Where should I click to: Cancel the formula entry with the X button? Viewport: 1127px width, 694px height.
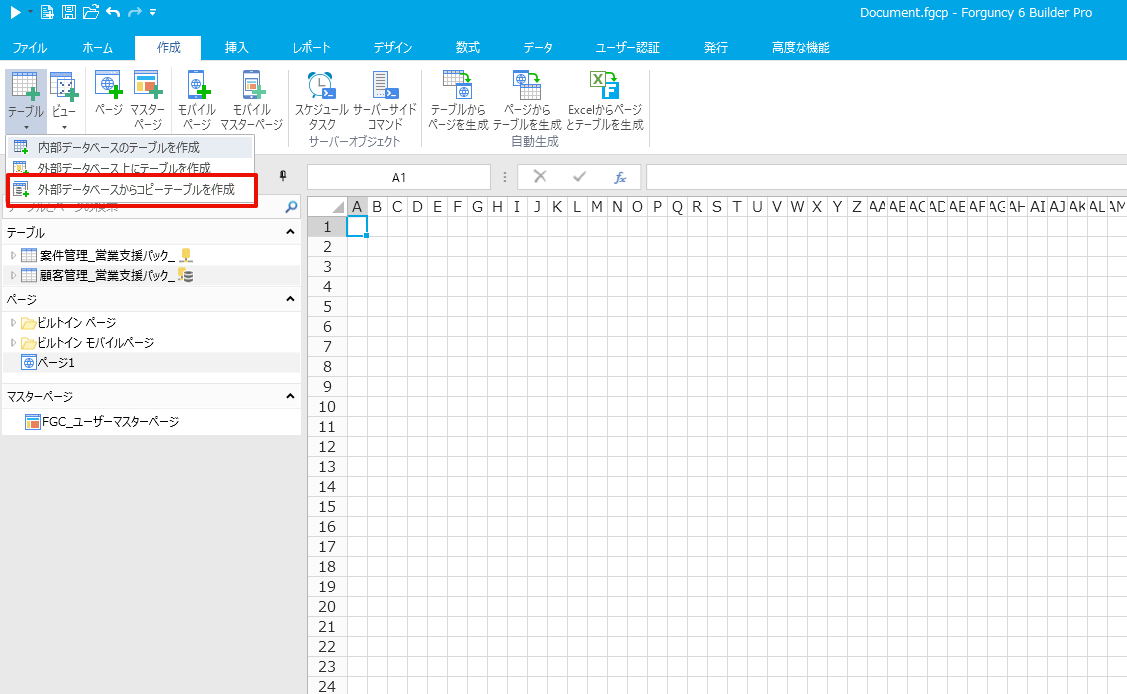point(540,177)
